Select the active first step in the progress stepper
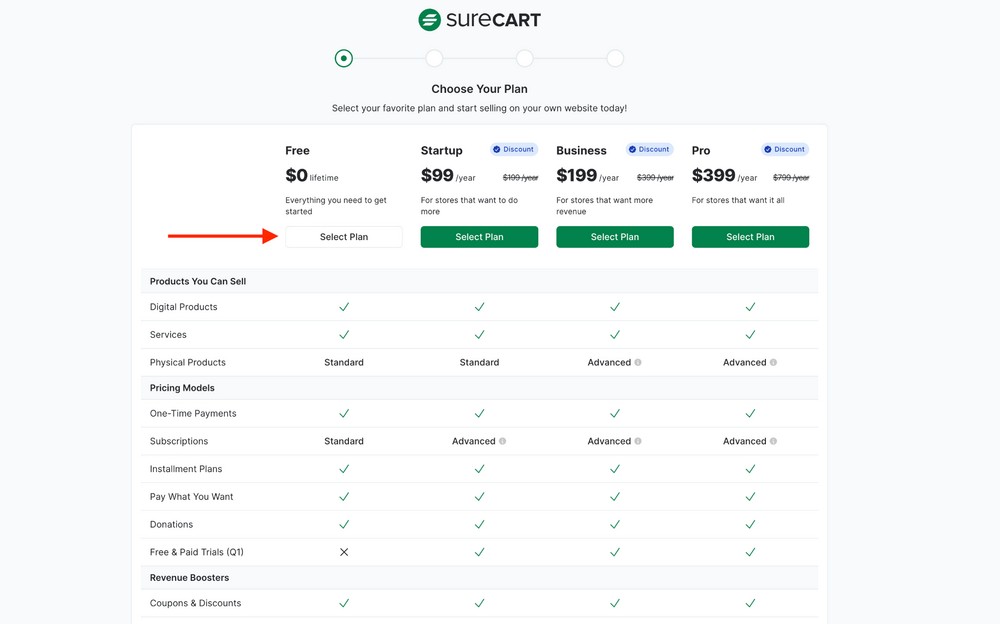This screenshot has height=624, width=1000. (x=343, y=58)
